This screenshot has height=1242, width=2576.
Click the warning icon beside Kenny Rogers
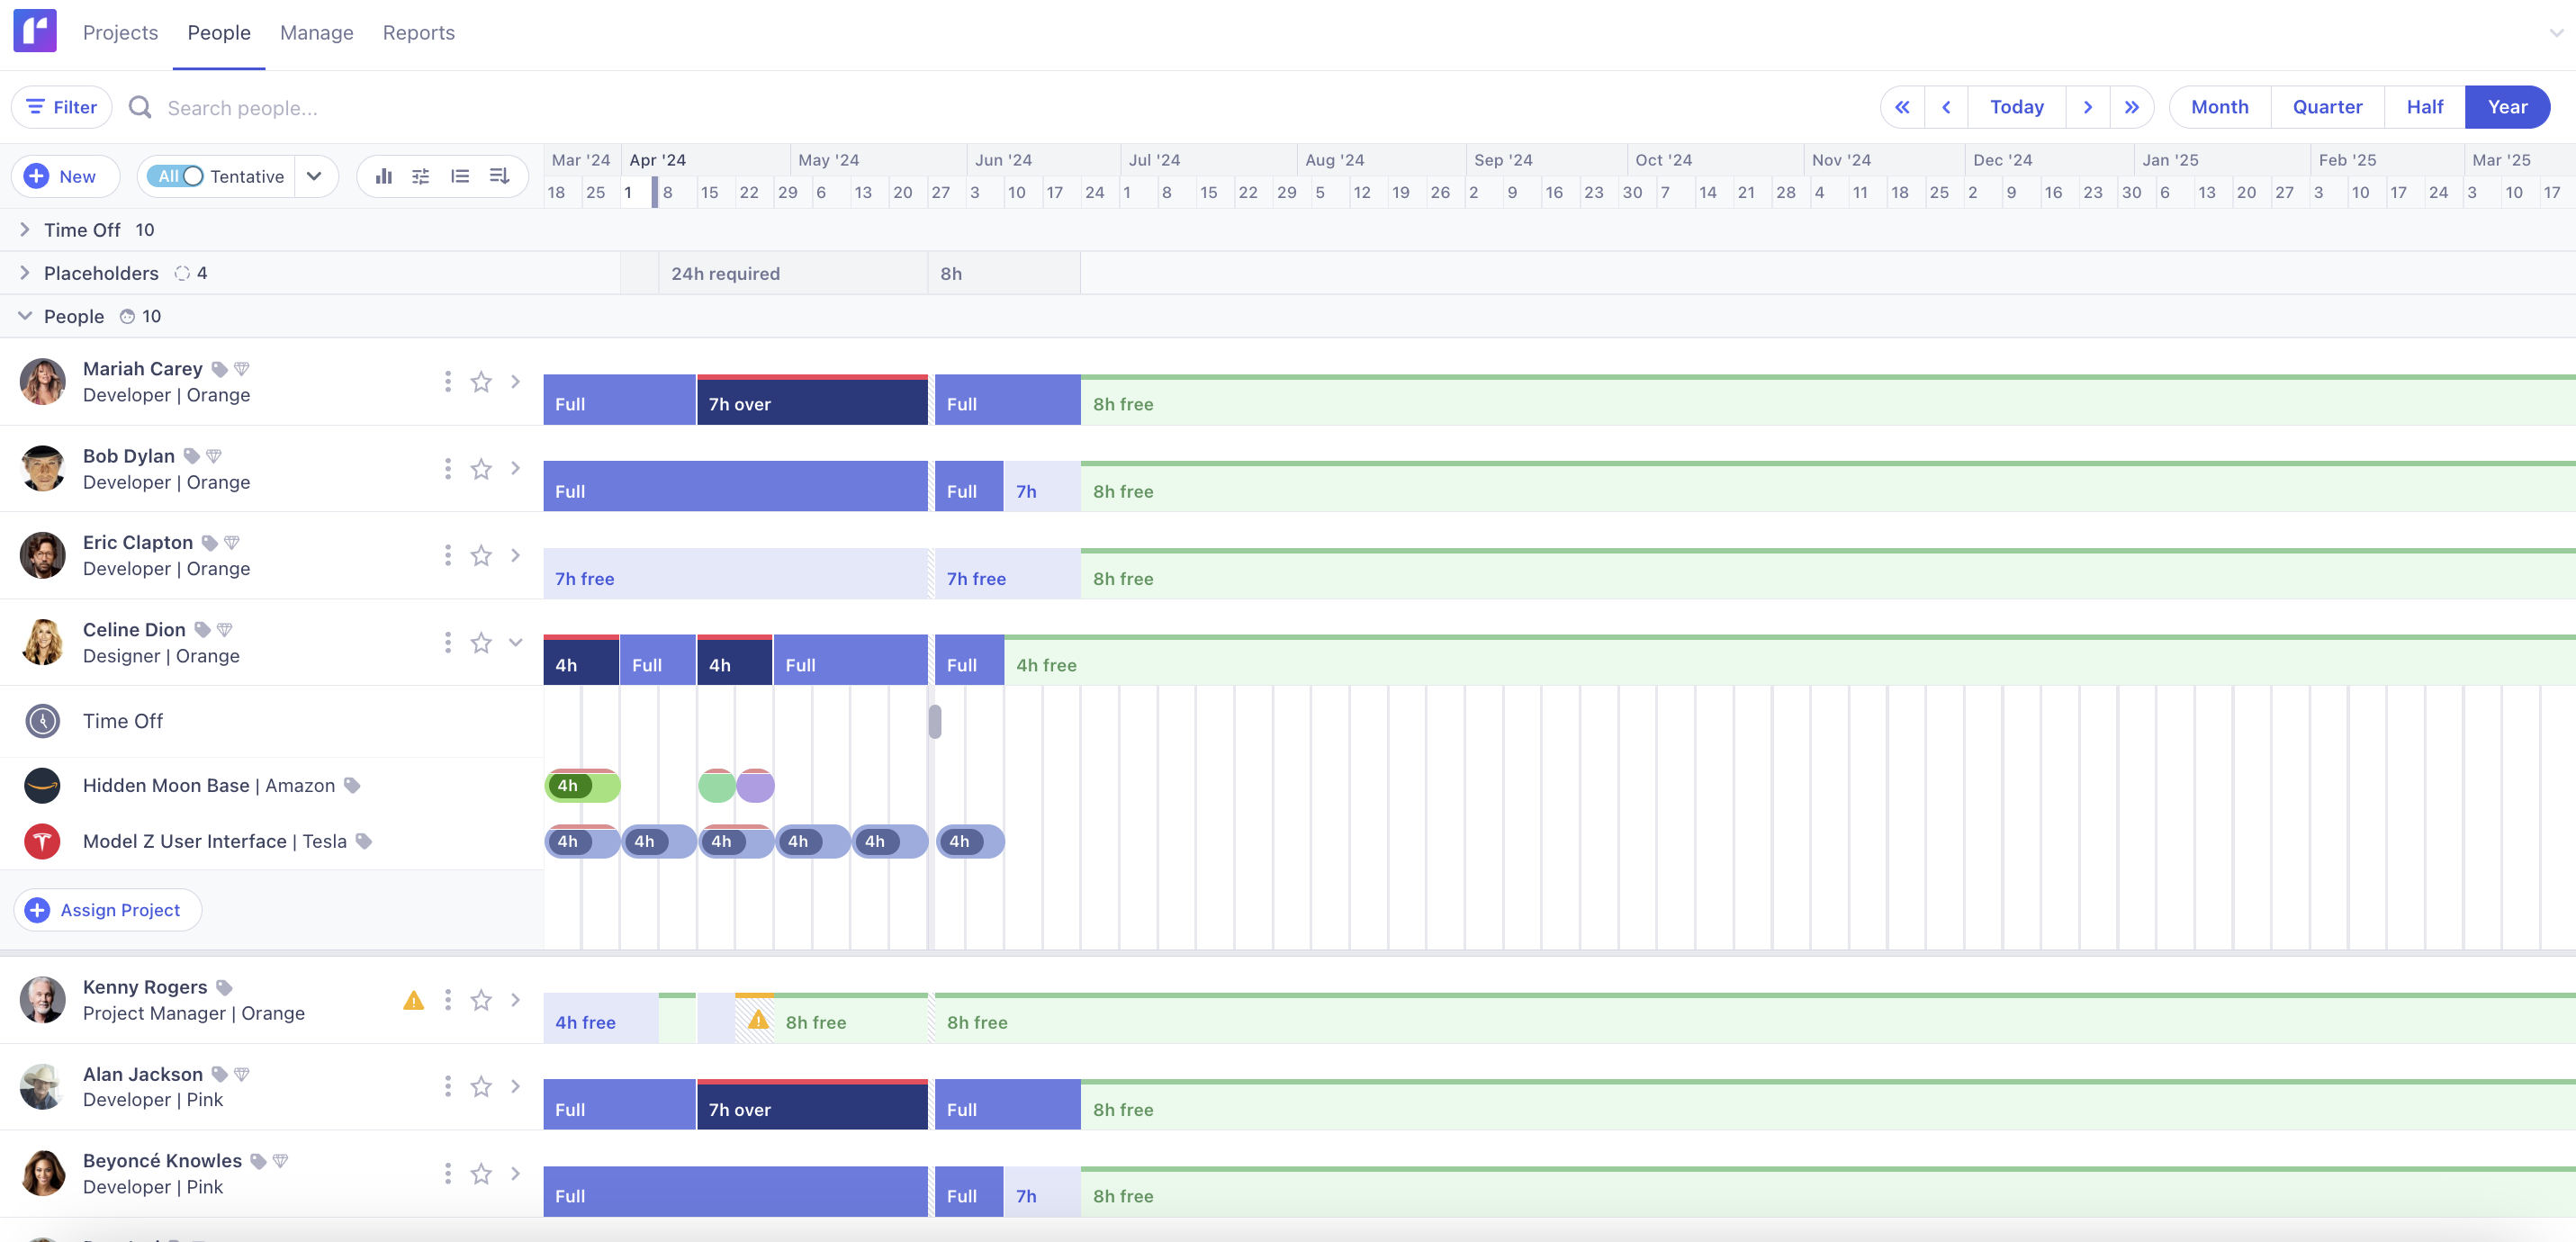[x=413, y=999]
